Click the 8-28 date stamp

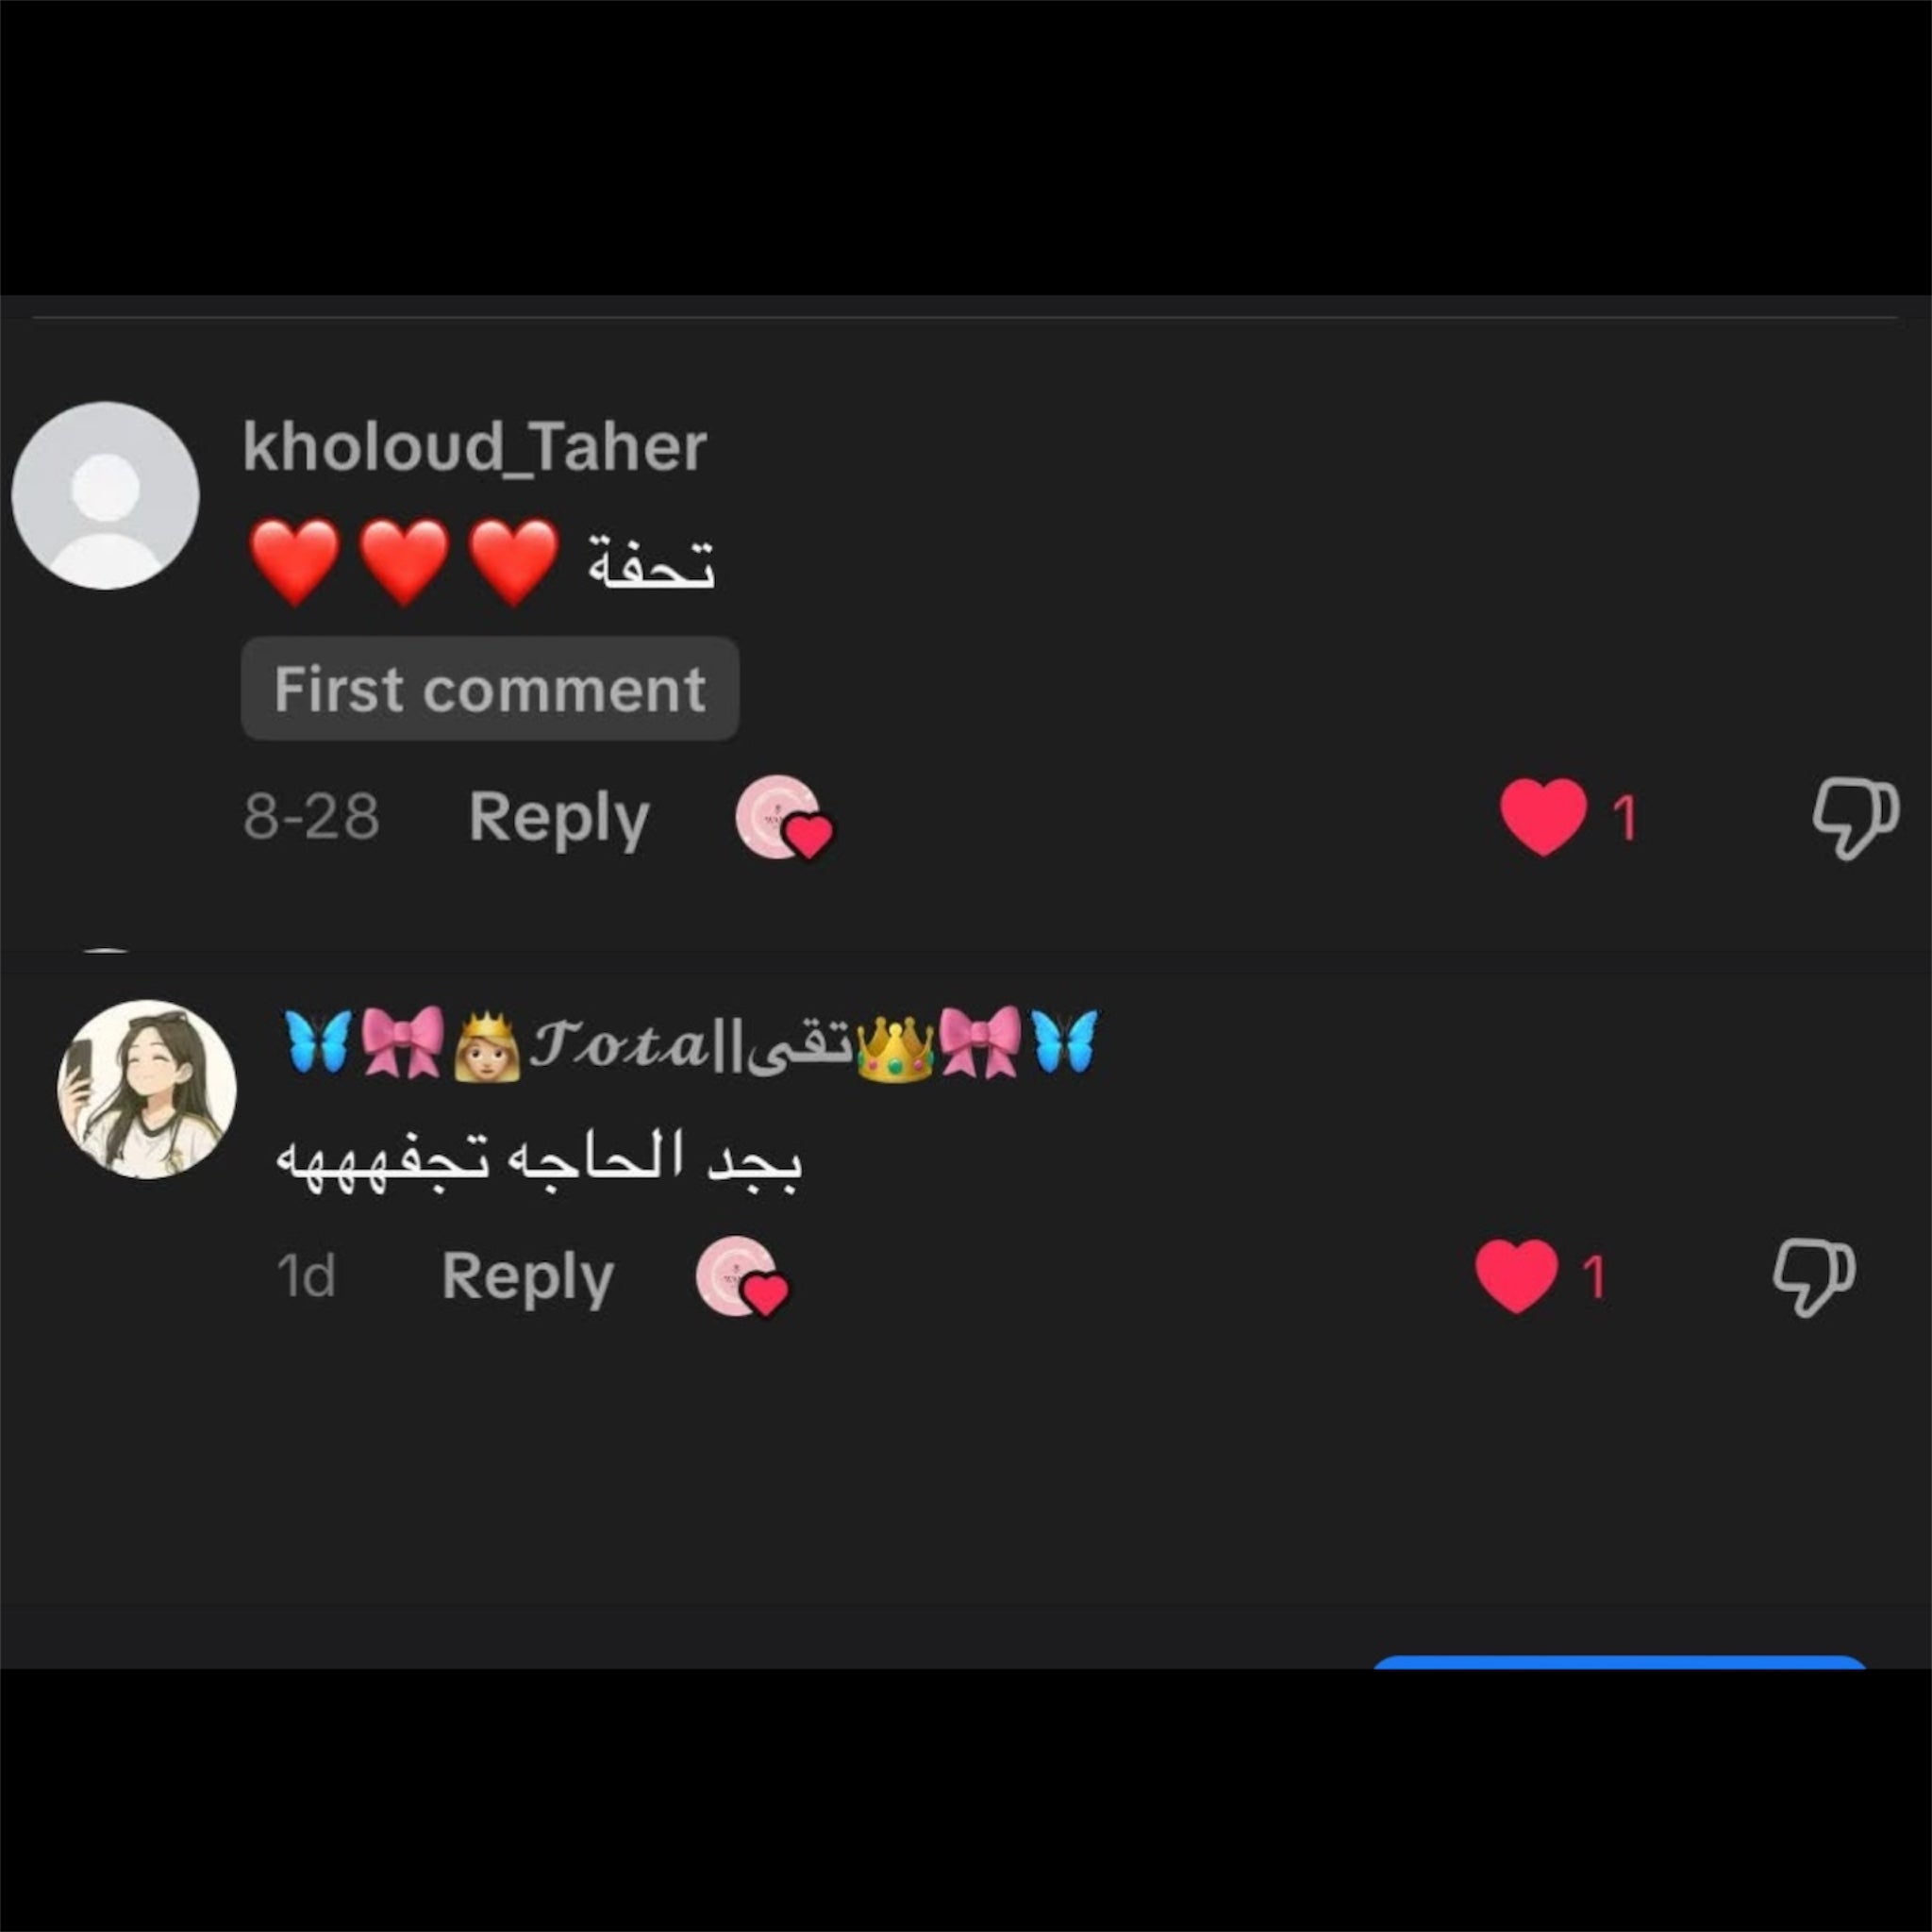(312, 817)
